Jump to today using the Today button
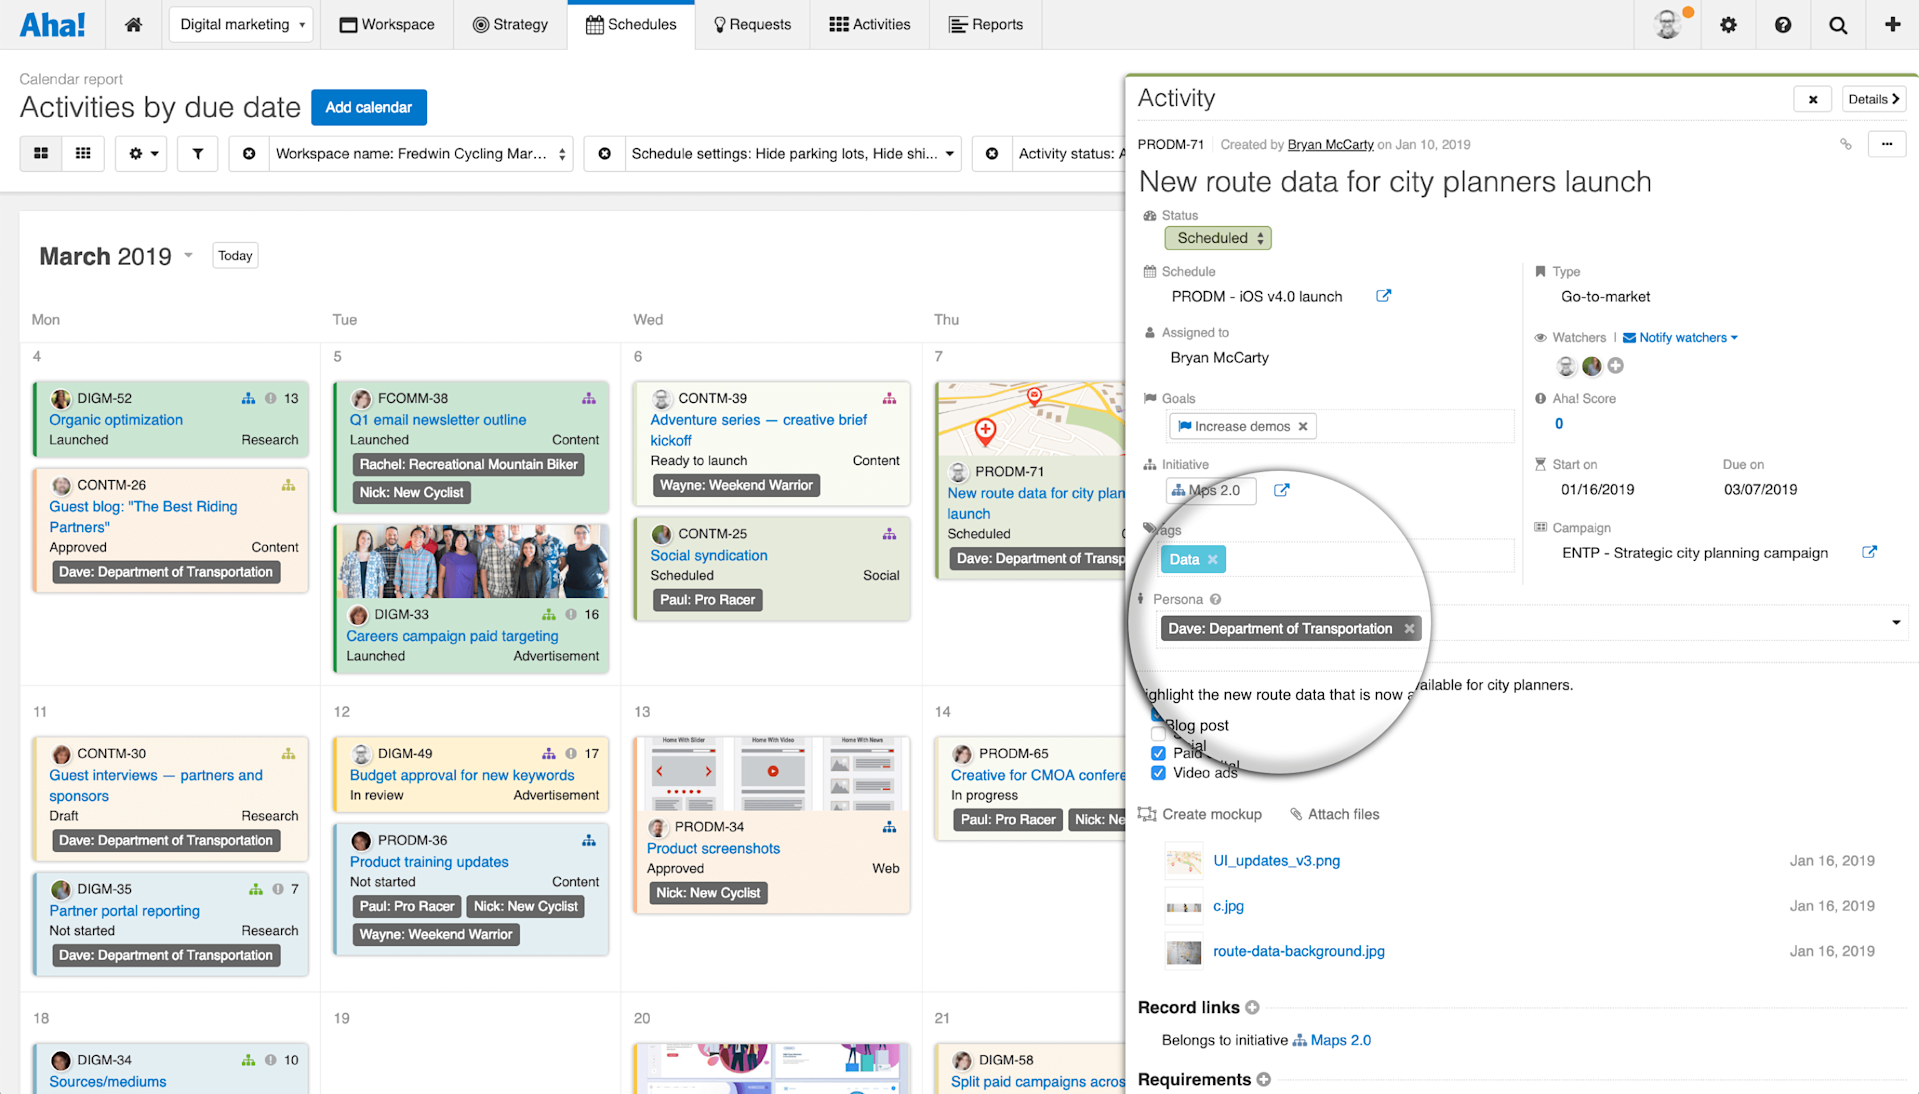Image resolution: width=1919 pixels, height=1094 pixels. click(234, 255)
